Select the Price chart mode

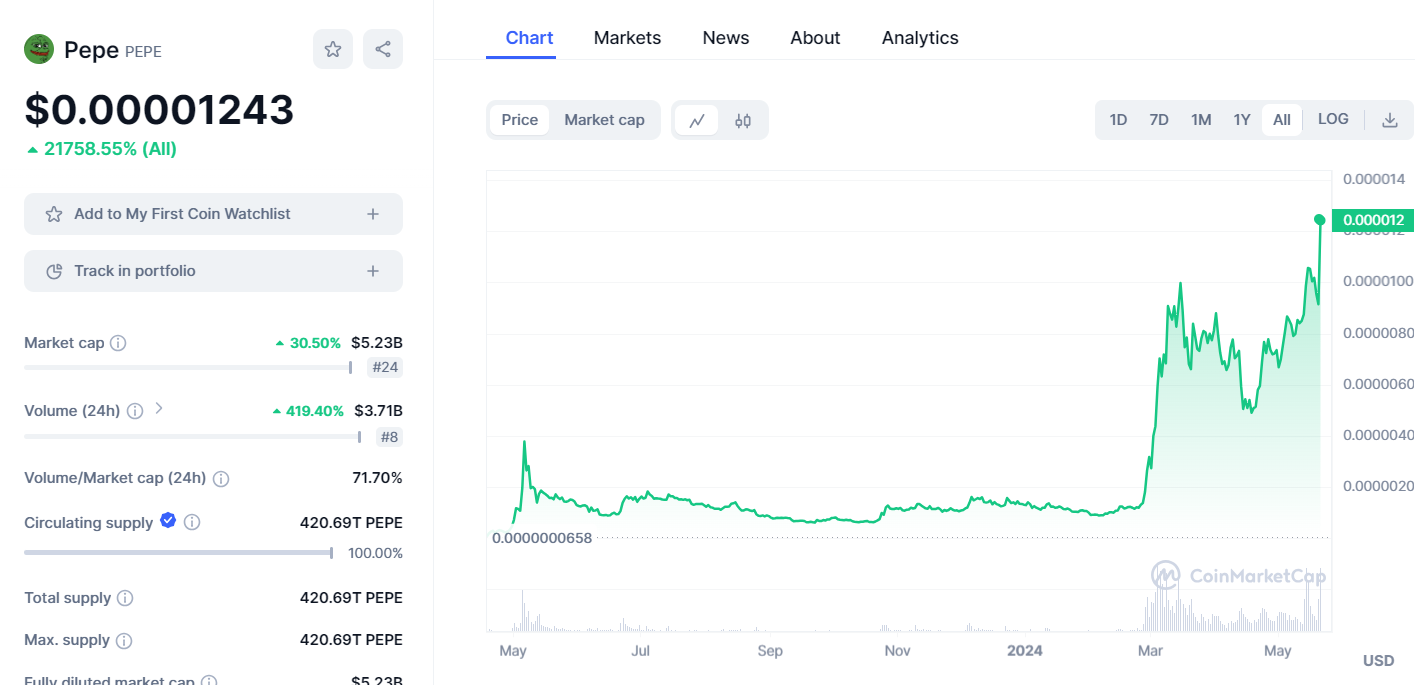(x=520, y=120)
